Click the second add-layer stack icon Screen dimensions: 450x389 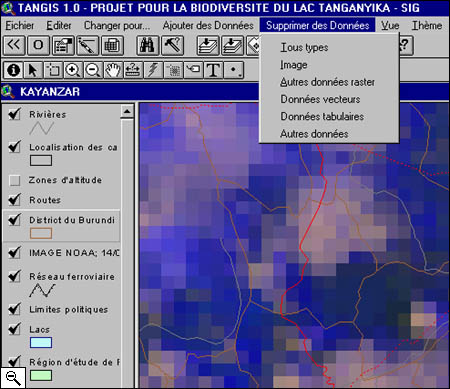click(x=233, y=45)
